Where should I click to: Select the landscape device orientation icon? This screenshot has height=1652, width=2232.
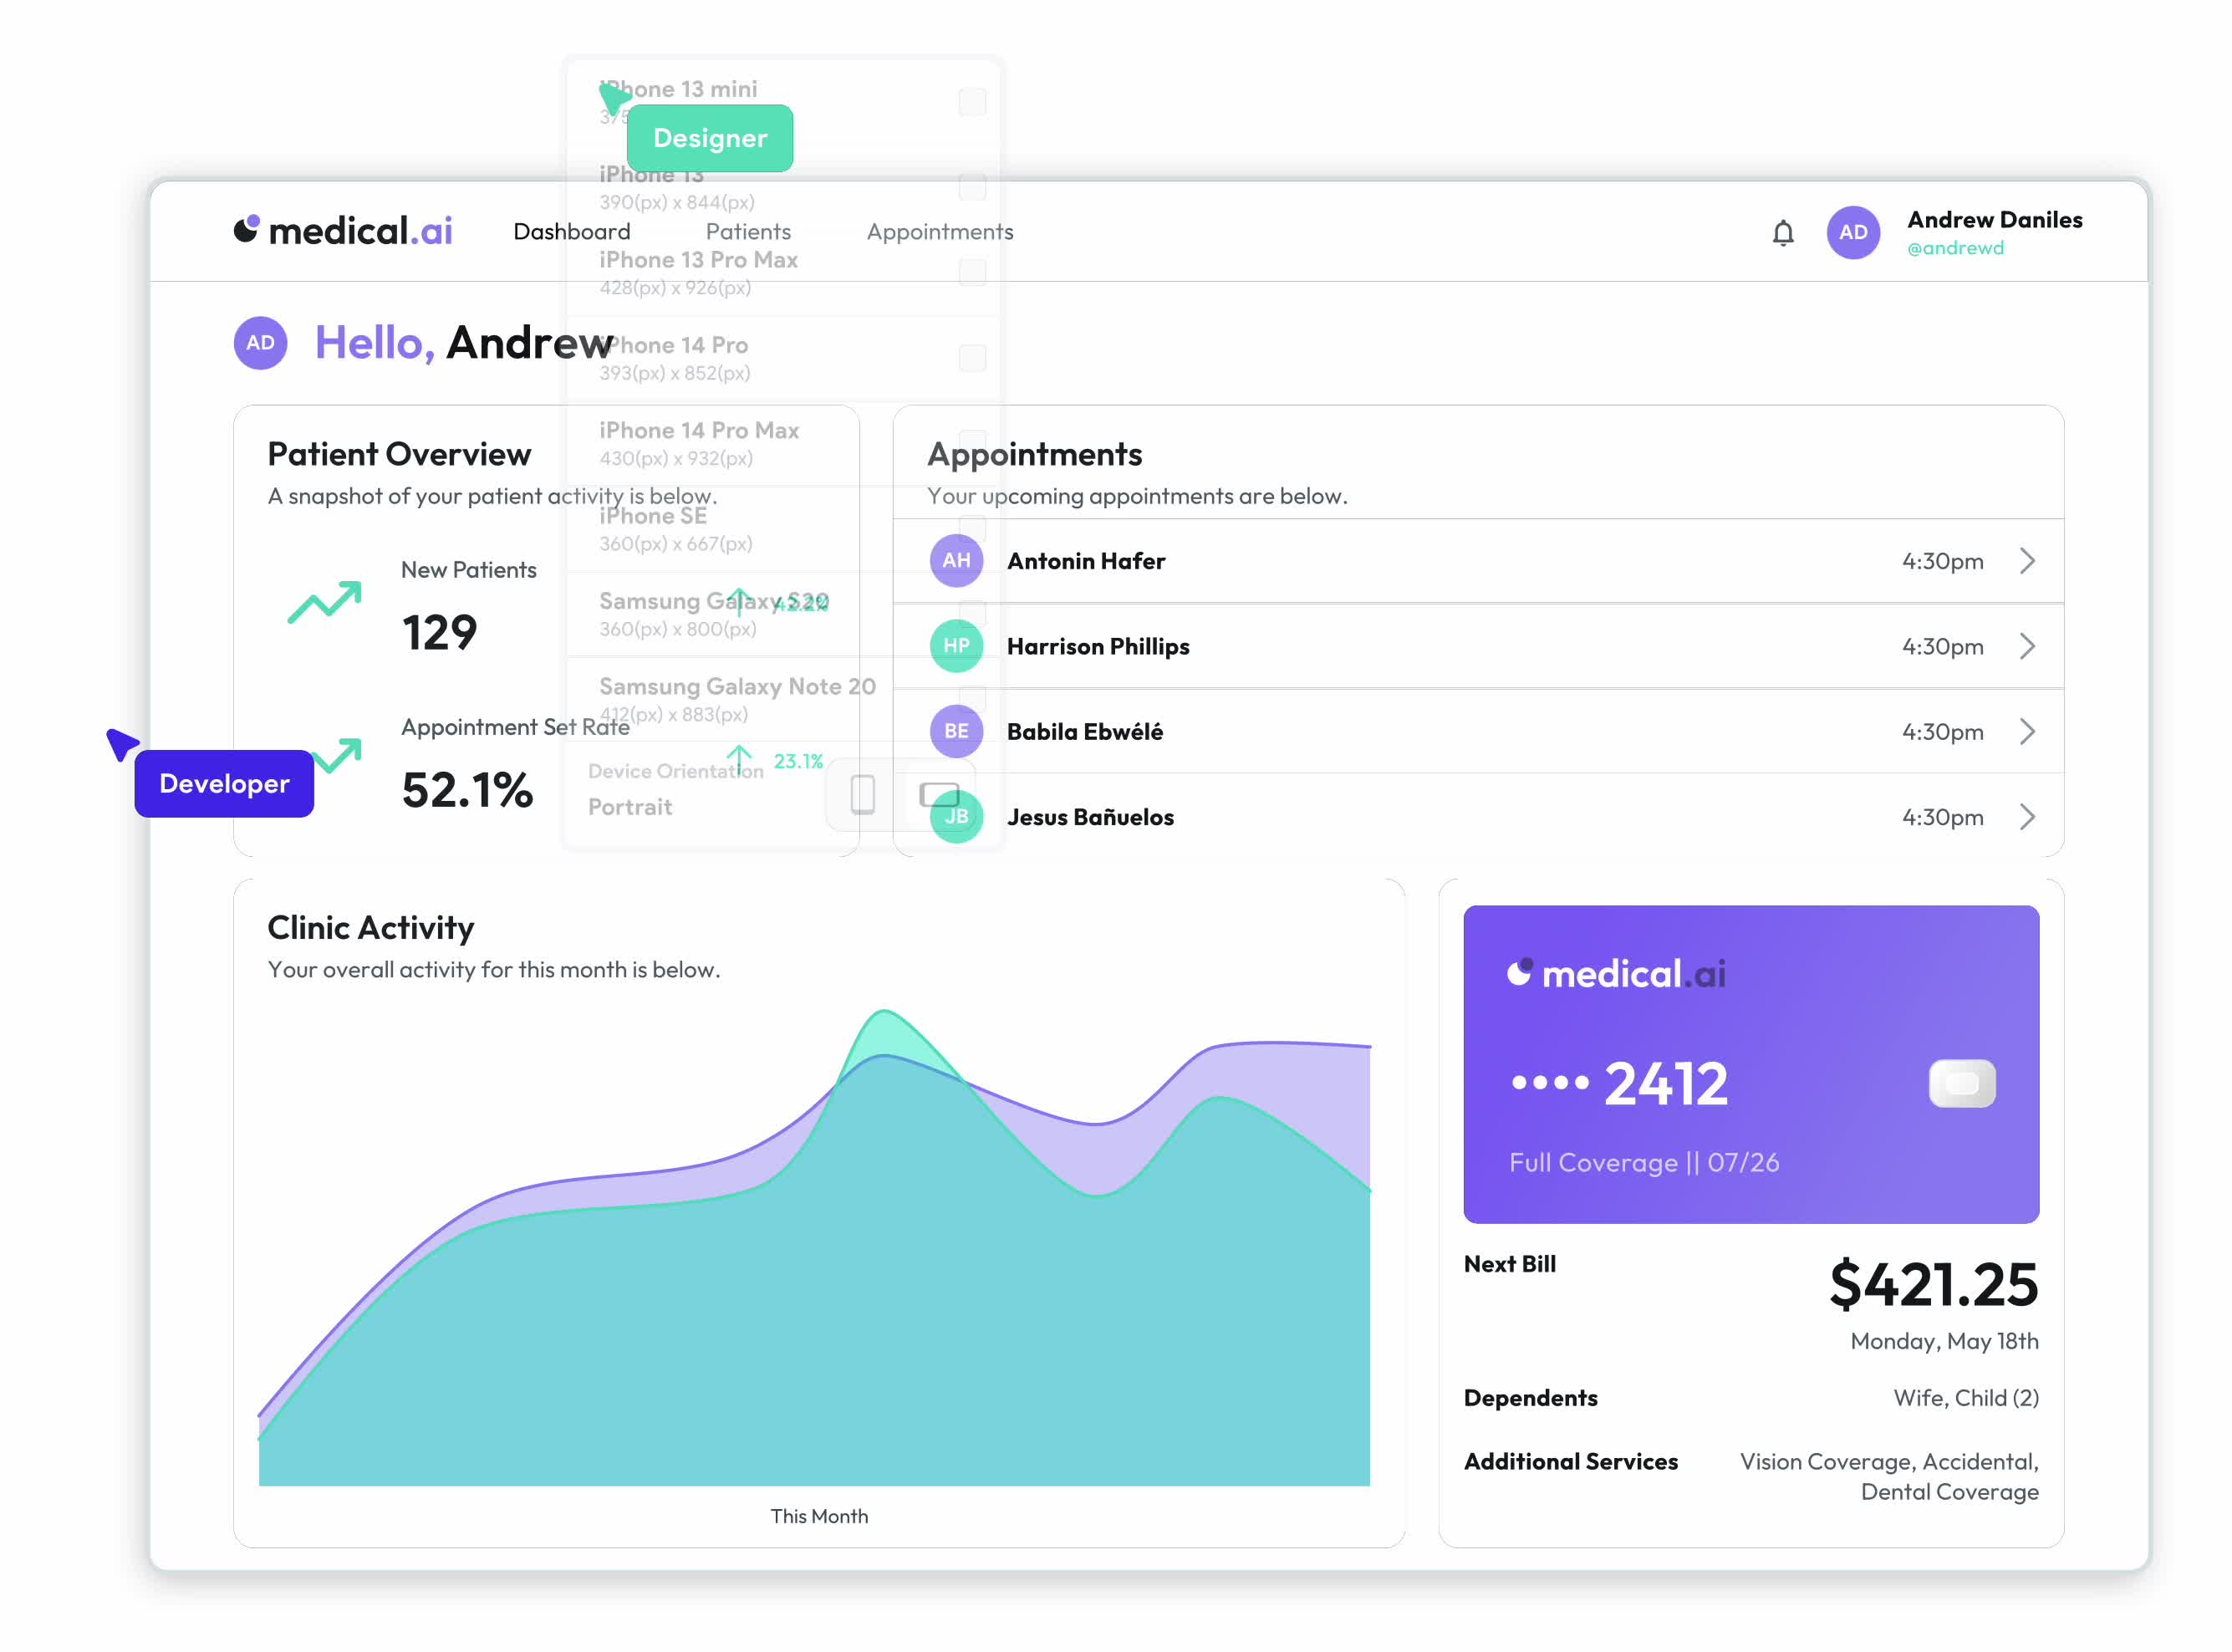939,795
